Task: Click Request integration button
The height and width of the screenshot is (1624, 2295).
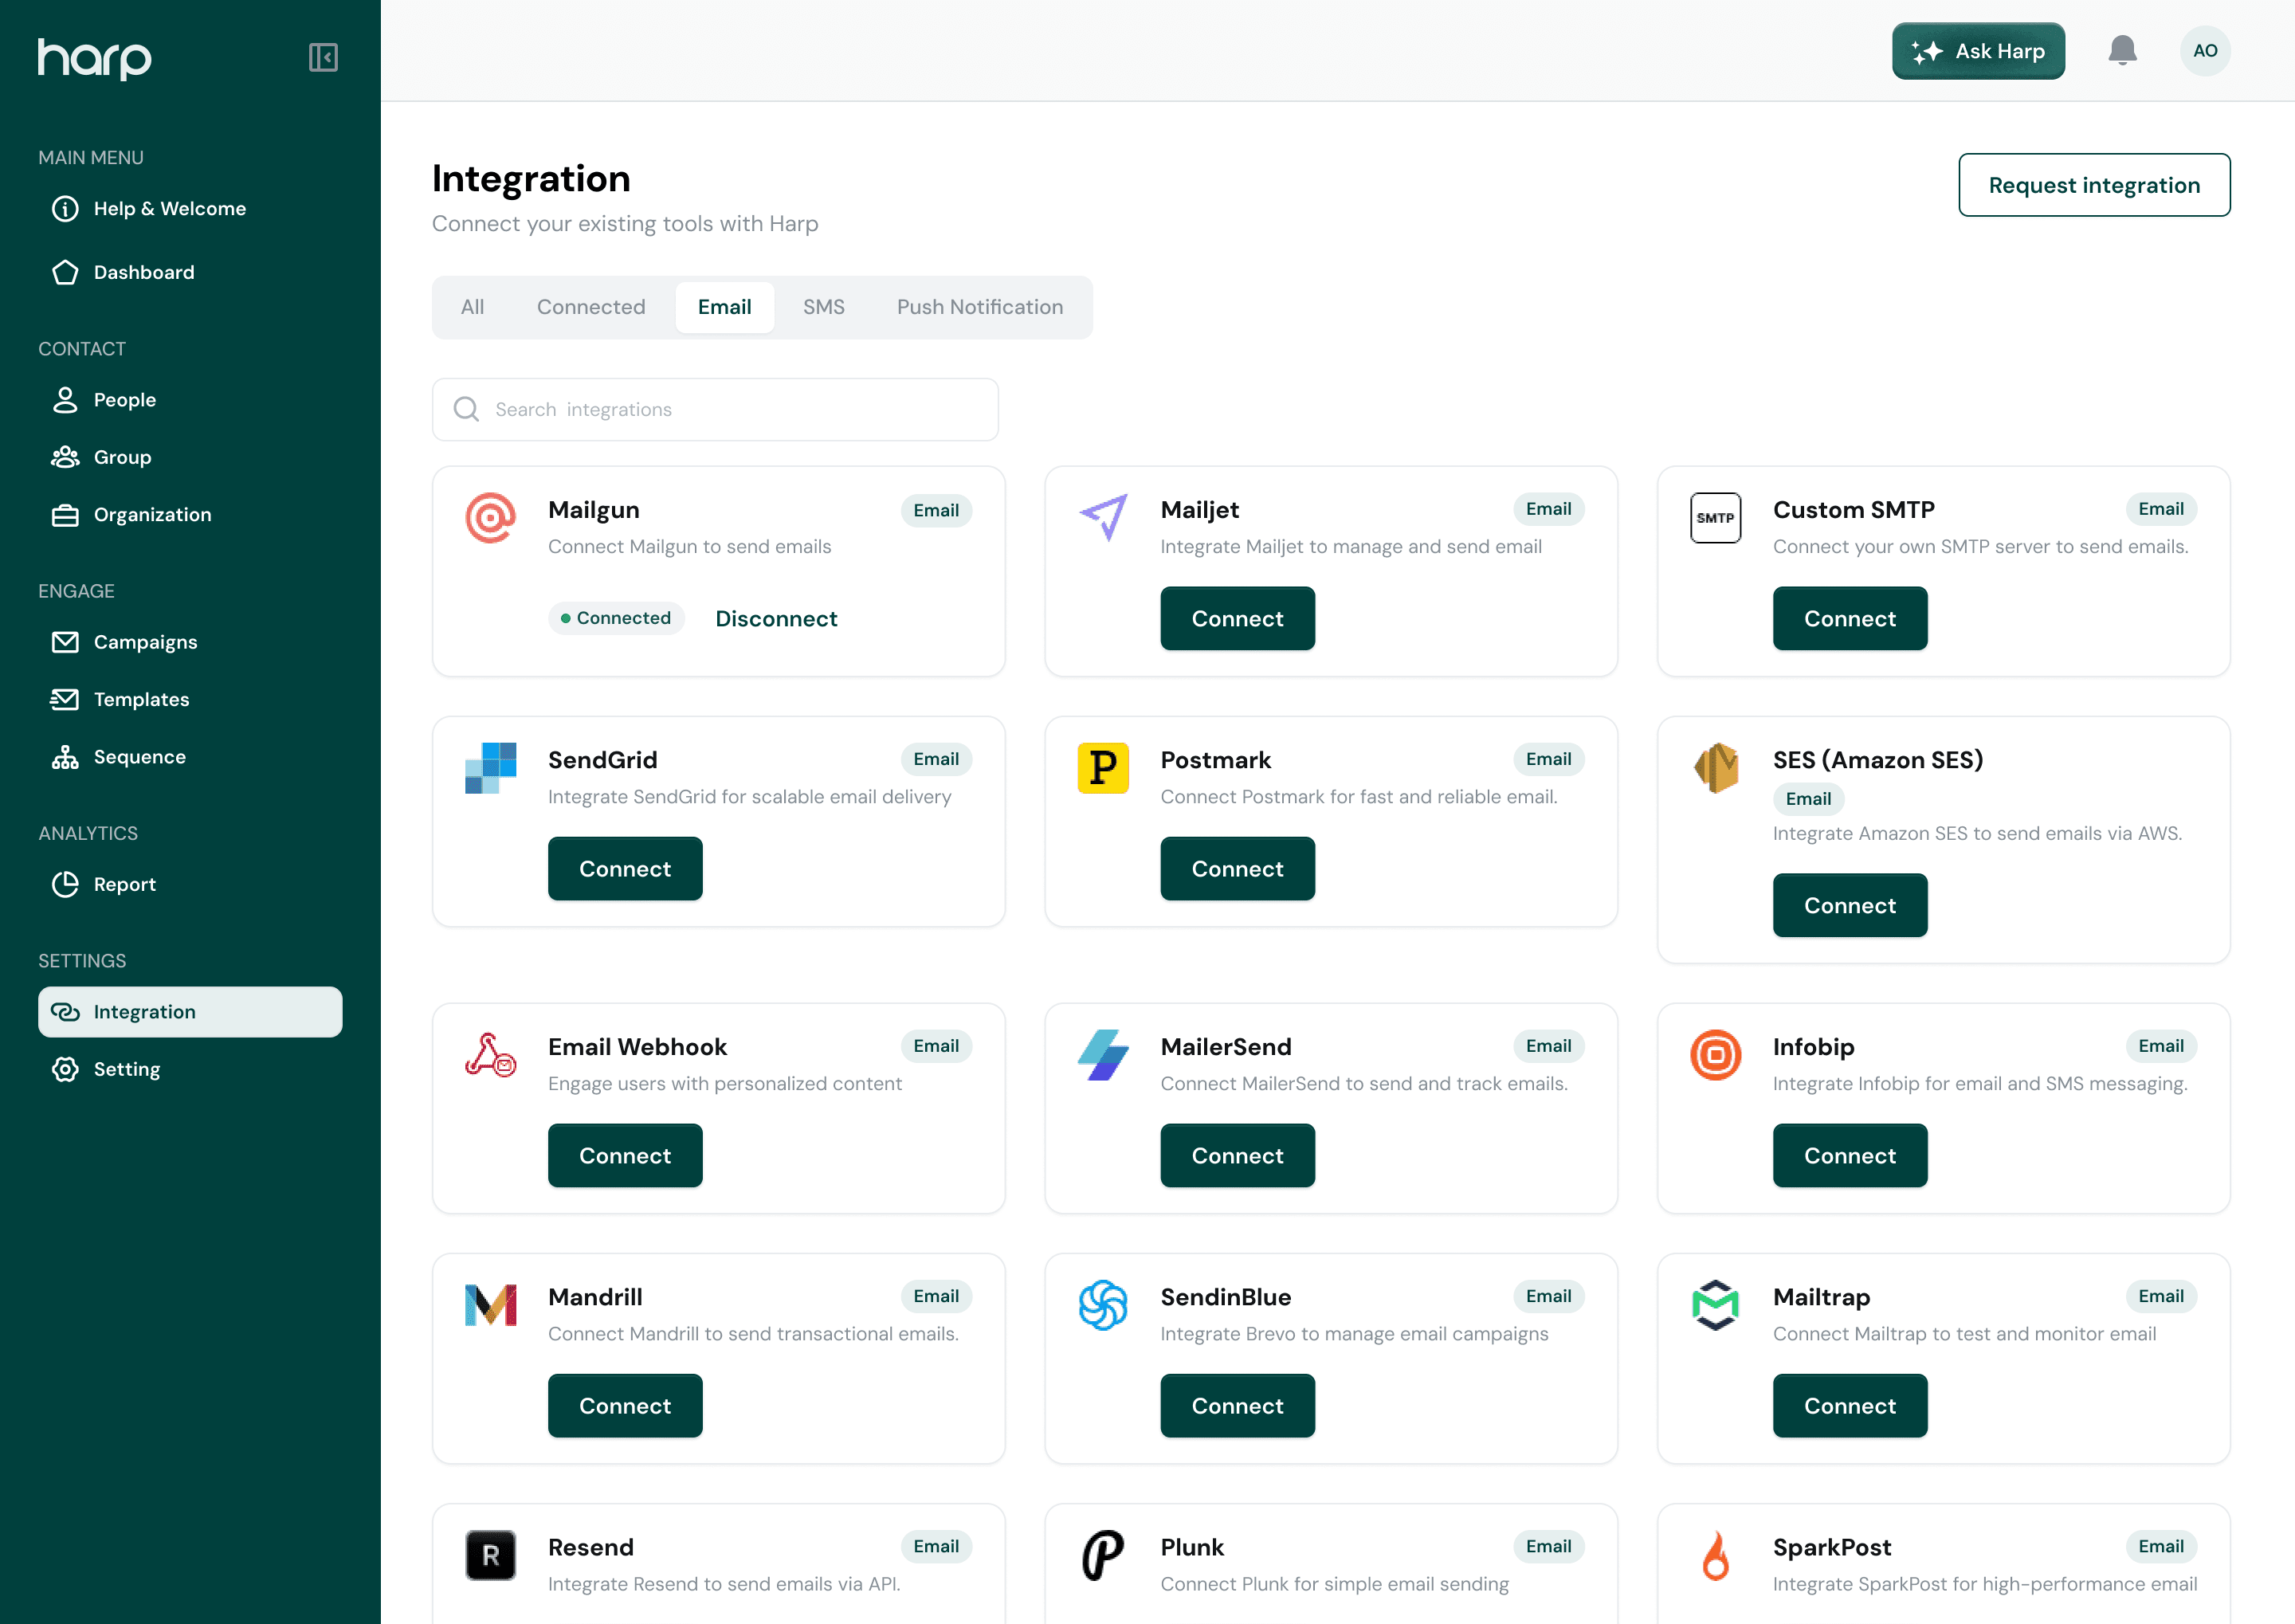Action: pyautogui.click(x=2094, y=185)
